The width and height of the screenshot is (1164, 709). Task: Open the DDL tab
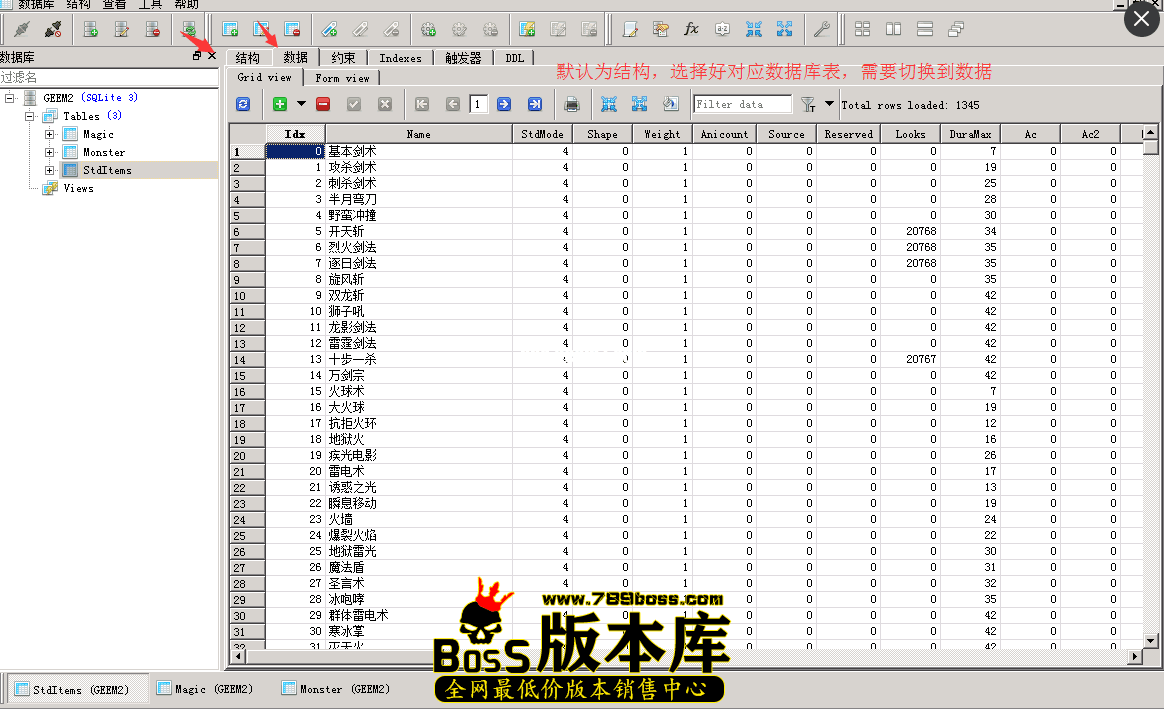pyautogui.click(x=514, y=58)
